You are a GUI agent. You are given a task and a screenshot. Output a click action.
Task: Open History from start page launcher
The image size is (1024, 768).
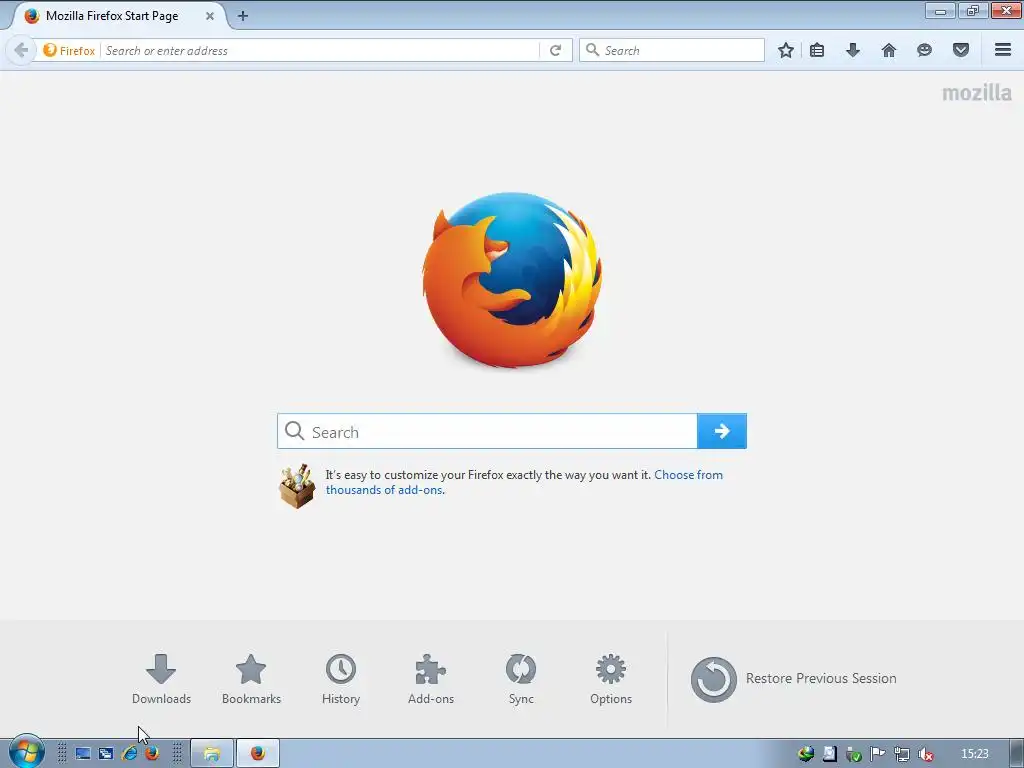(x=341, y=679)
